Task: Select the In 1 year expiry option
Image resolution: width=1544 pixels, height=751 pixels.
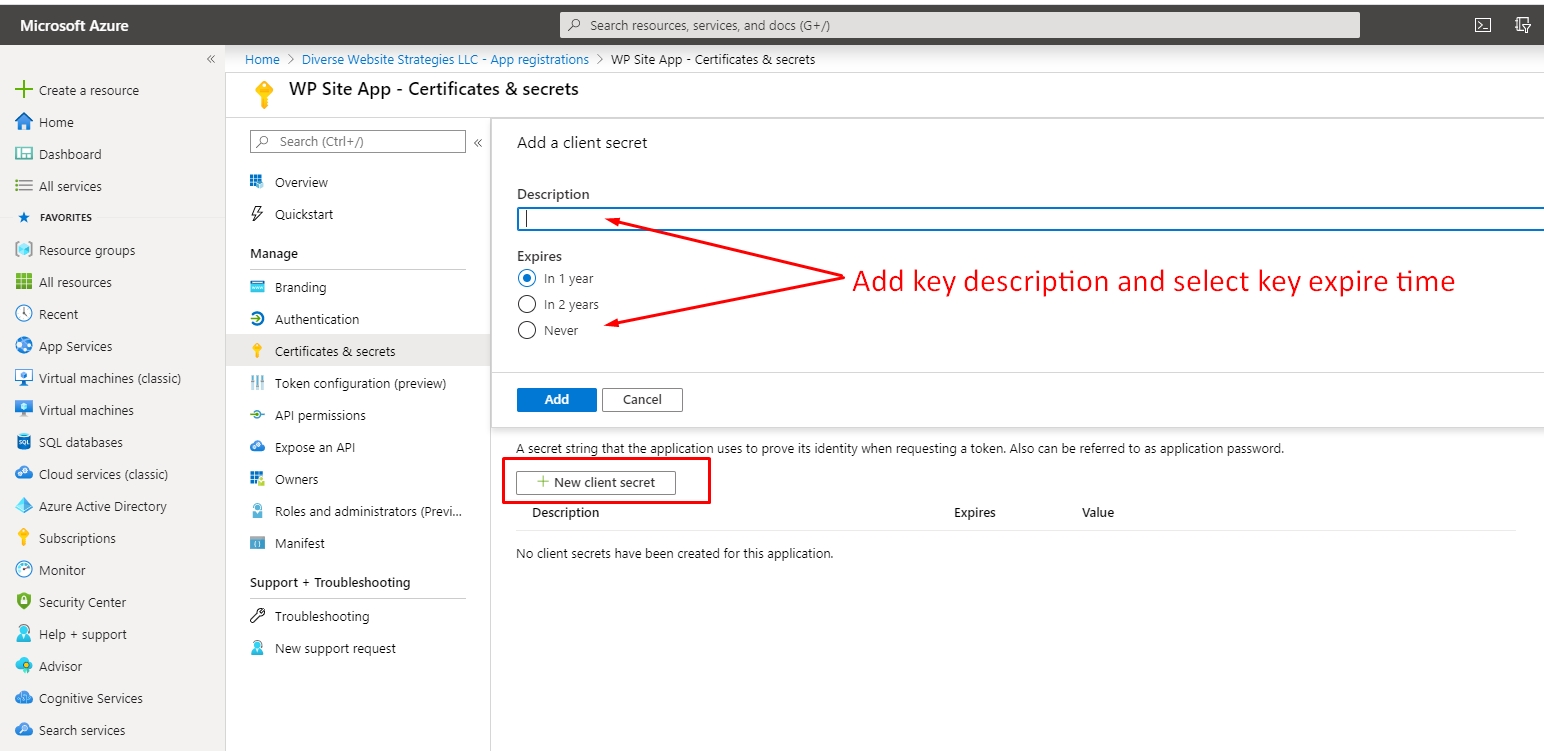Action: pos(527,278)
